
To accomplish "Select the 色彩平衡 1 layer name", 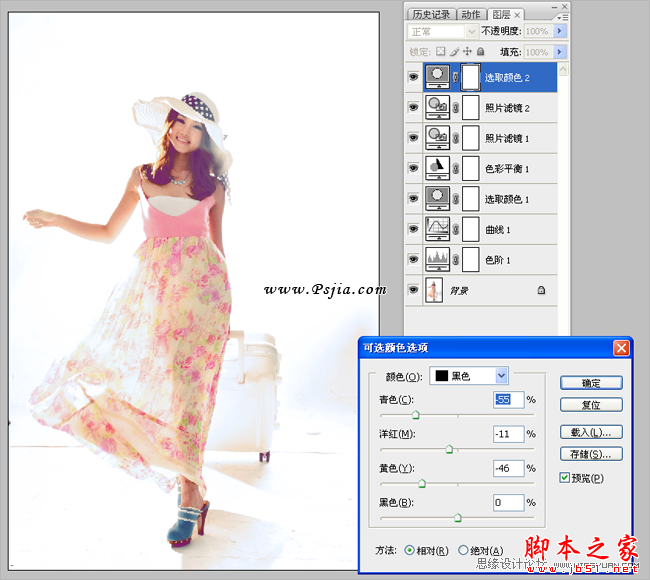I will pyautogui.click(x=507, y=169).
